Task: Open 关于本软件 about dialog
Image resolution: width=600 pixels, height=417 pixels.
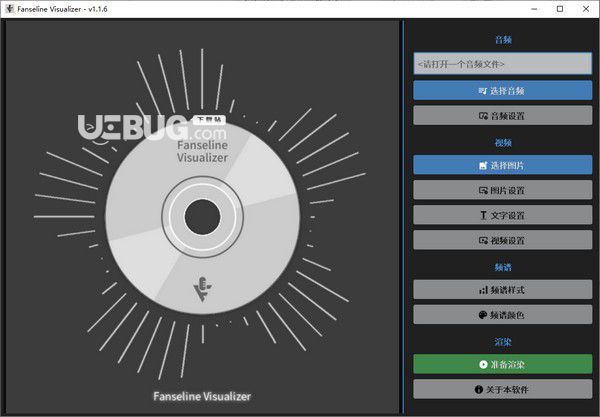Action: point(502,389)
